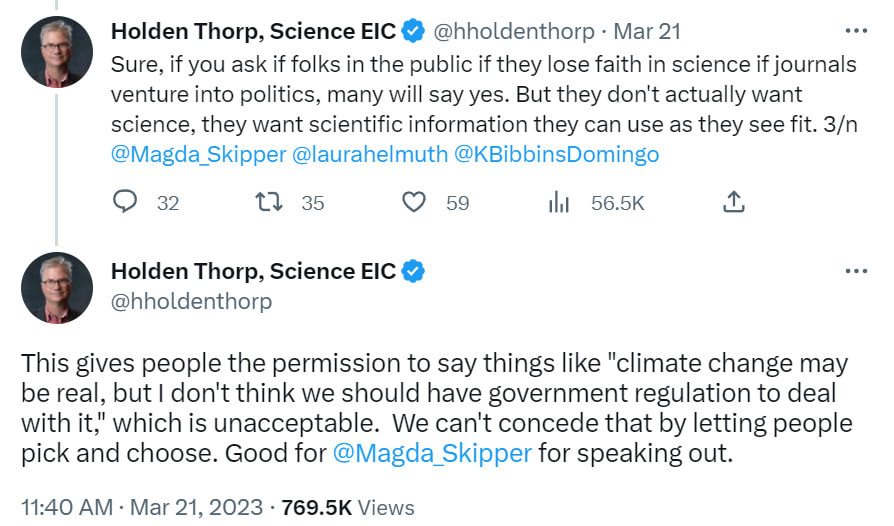Open more options menu on second tweet
This screenshot has width=894, height=526.
(856, 271)
